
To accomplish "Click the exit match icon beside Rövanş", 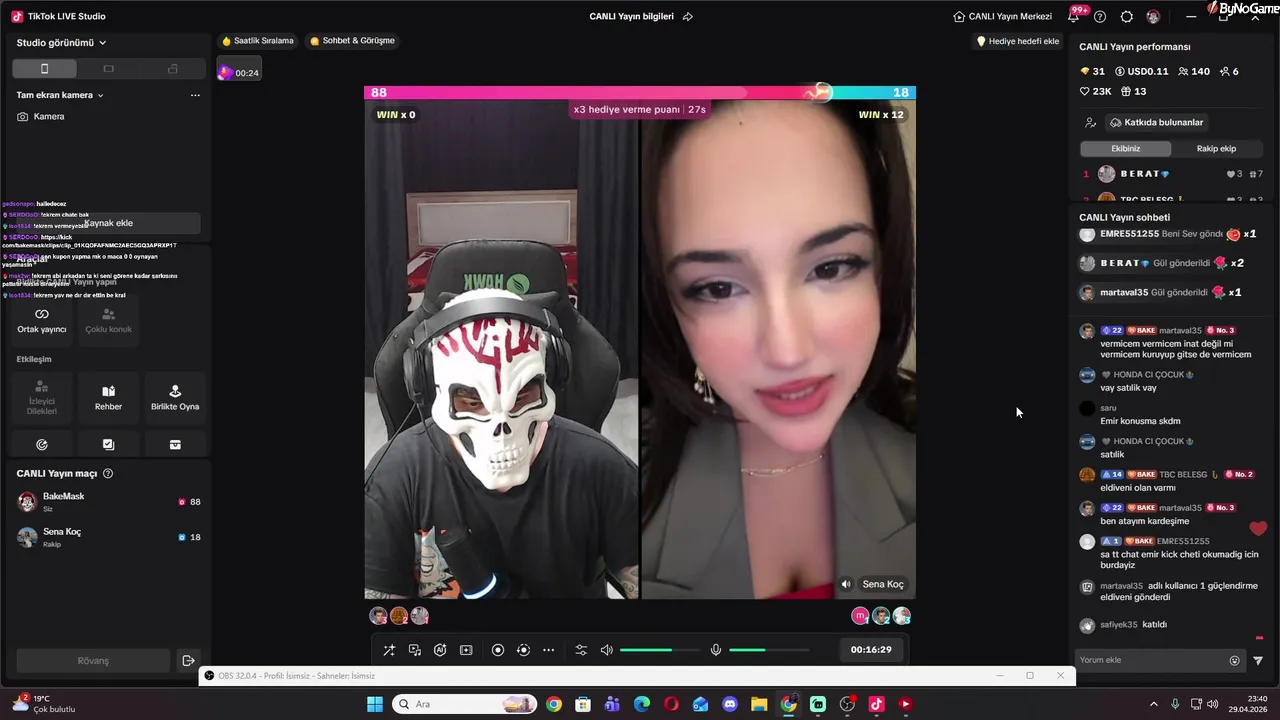I will click(188, 661).
